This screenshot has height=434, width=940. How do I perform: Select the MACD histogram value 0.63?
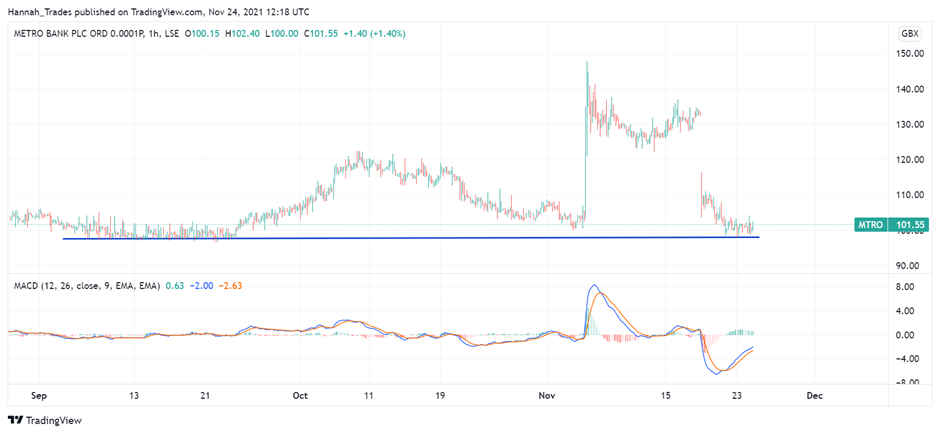click(x=174, y=287)
